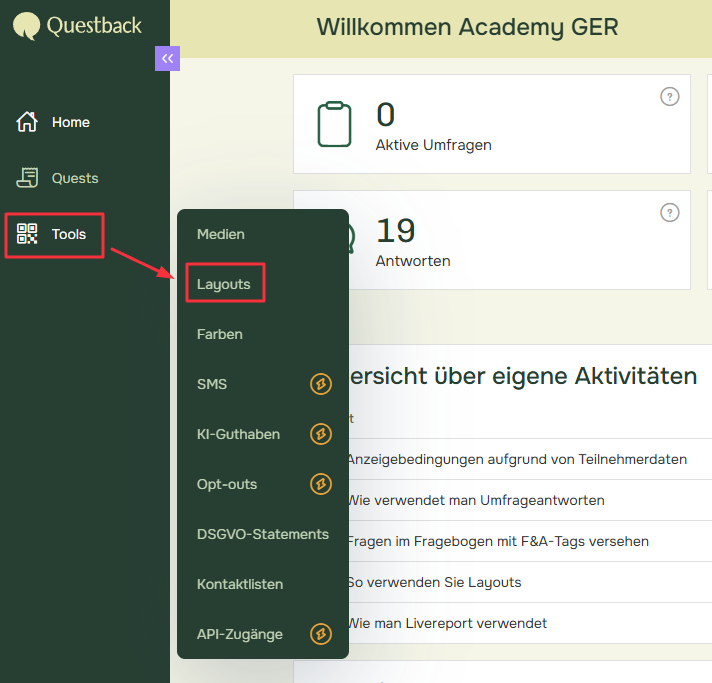Click the lightning badge beside KI-Guthaben
Viewport: 712px width, 683px height.
[x=320, y=434]
